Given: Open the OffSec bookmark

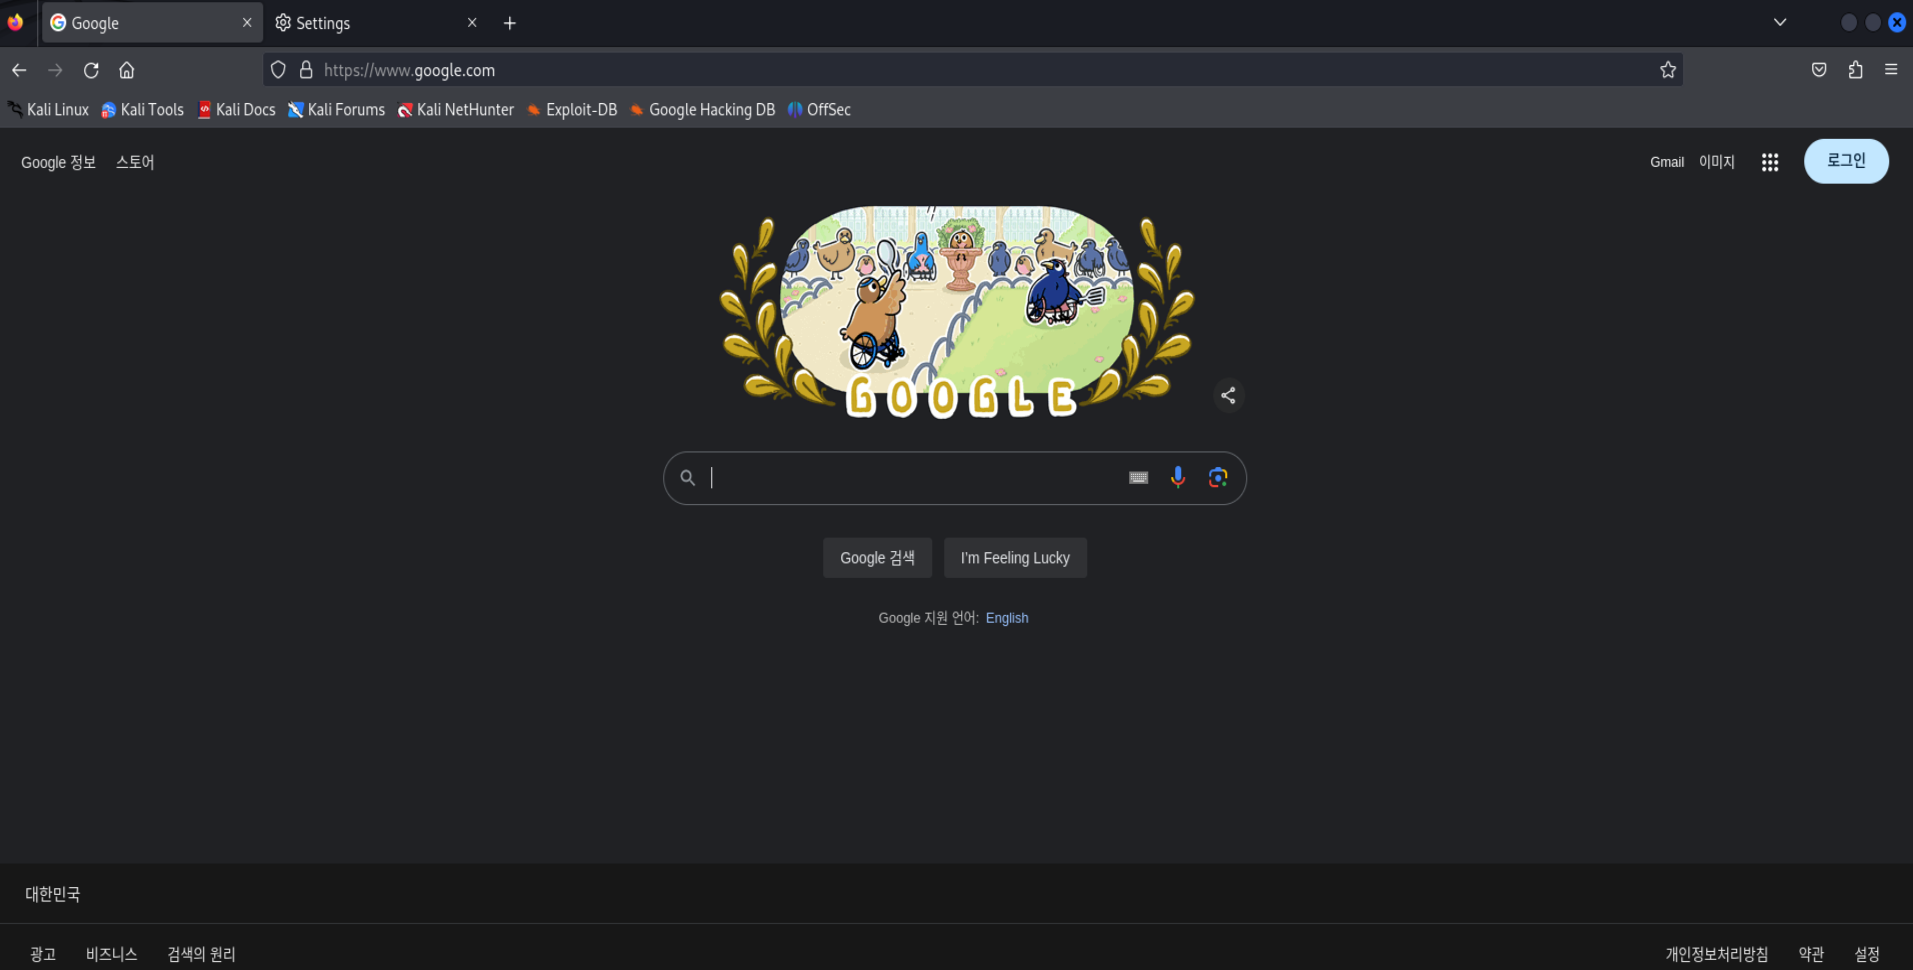Looking at the screenshot, I should (819, 110).
